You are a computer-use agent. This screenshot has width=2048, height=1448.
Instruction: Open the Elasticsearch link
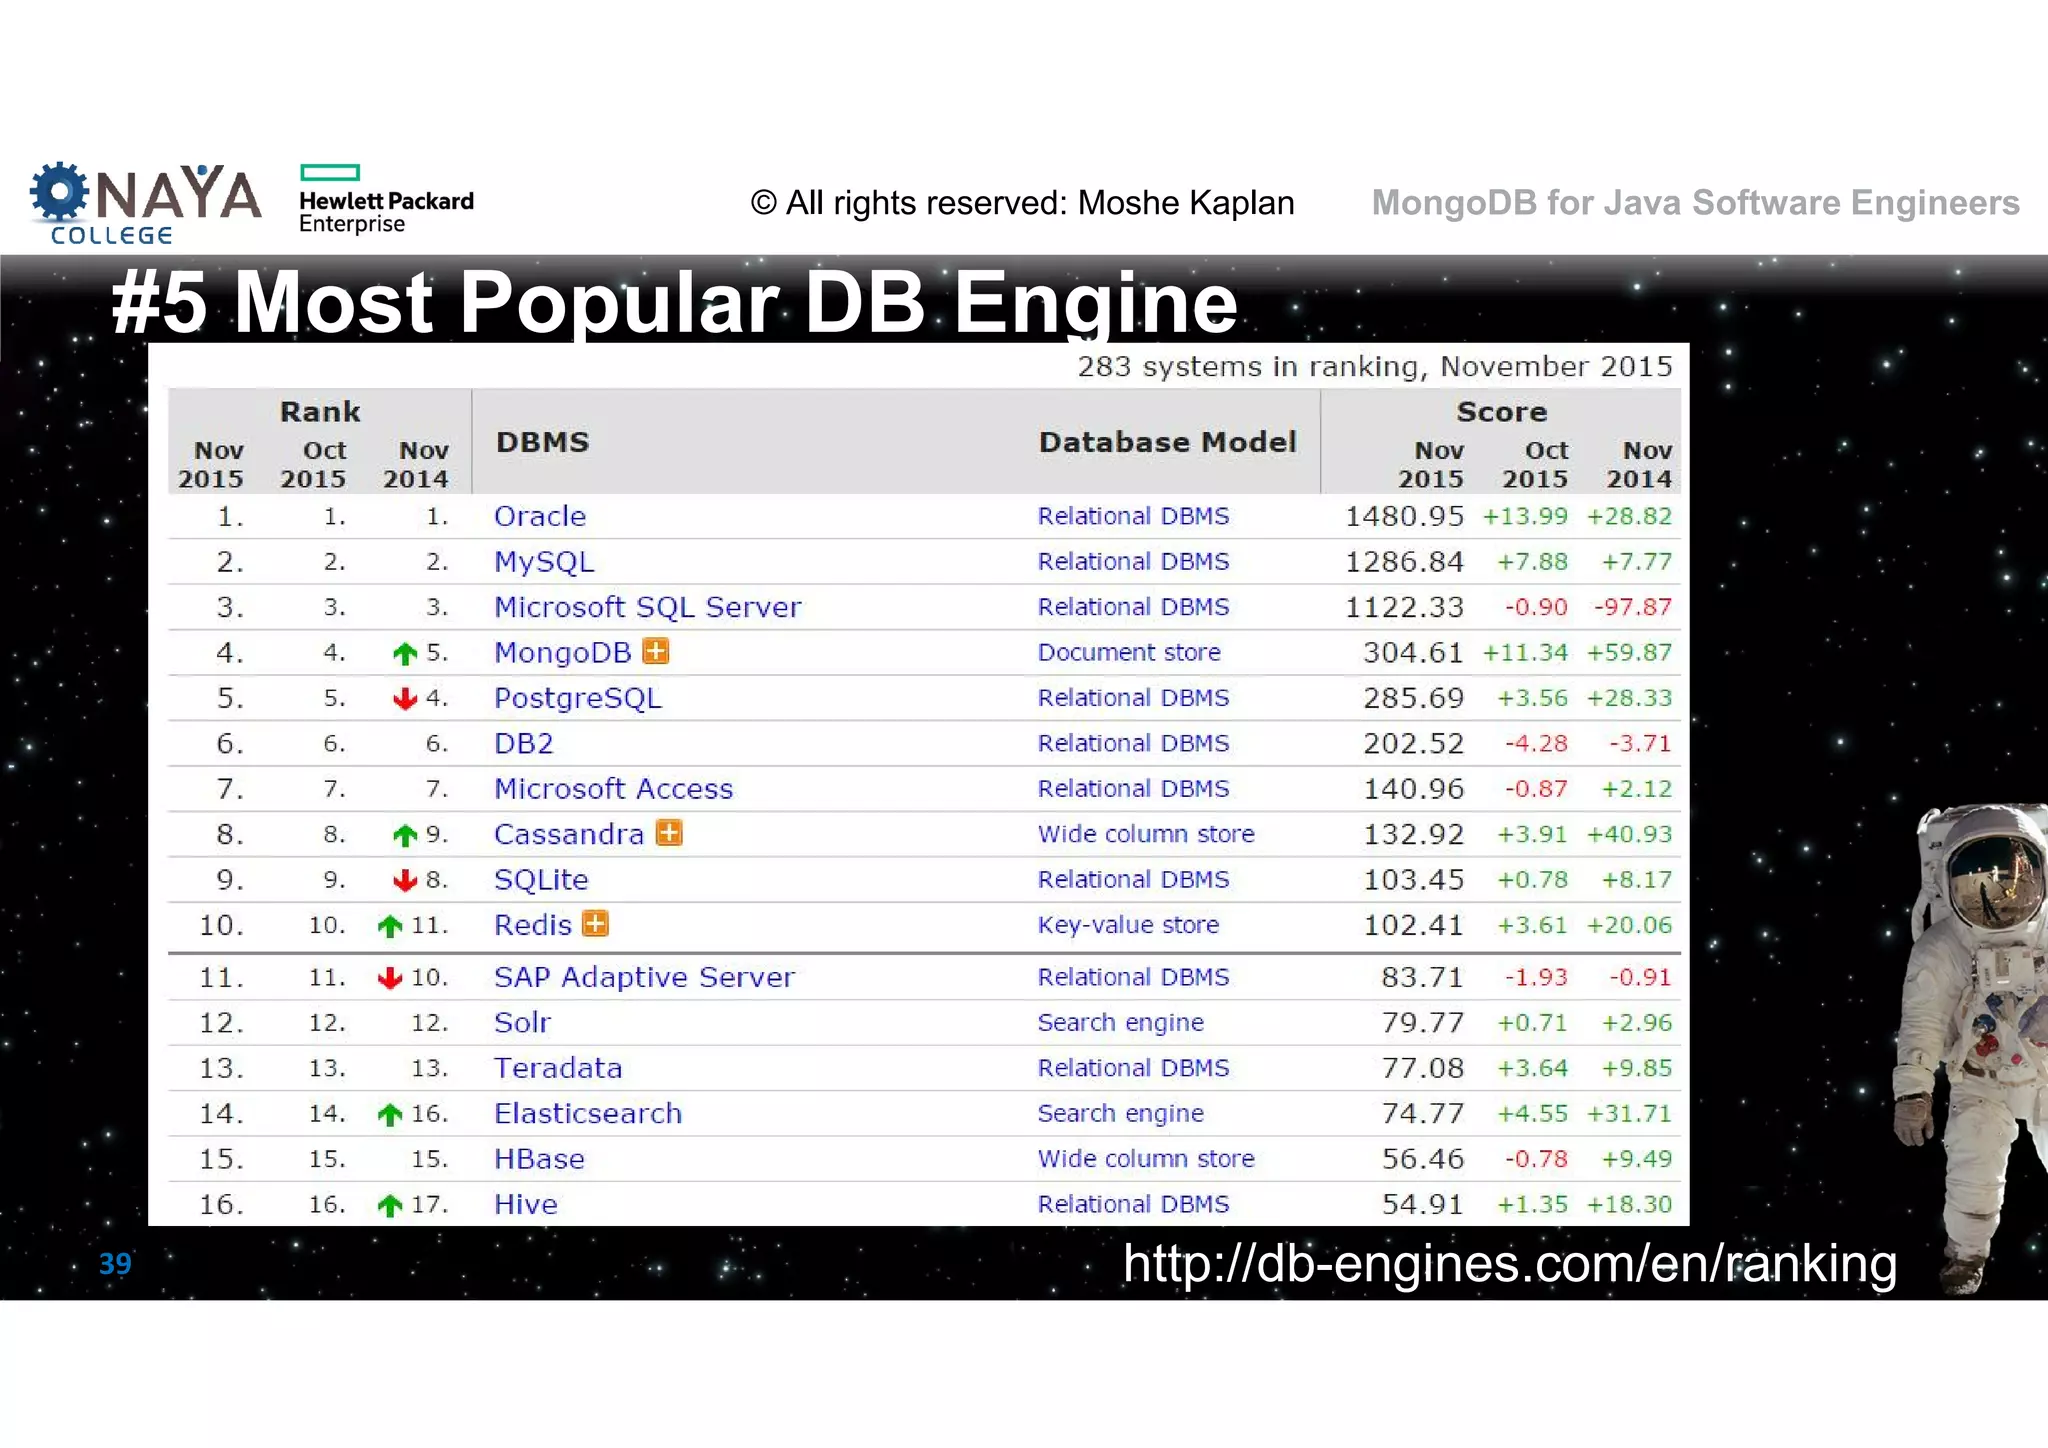[587, 1113]
